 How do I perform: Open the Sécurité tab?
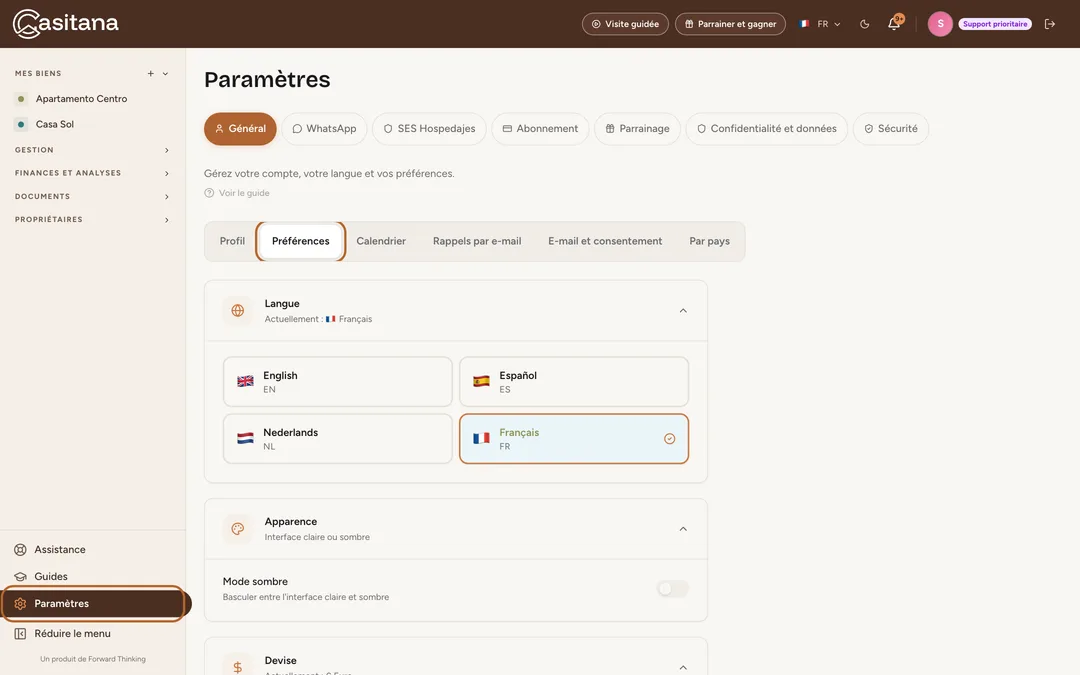click(891, 129)
